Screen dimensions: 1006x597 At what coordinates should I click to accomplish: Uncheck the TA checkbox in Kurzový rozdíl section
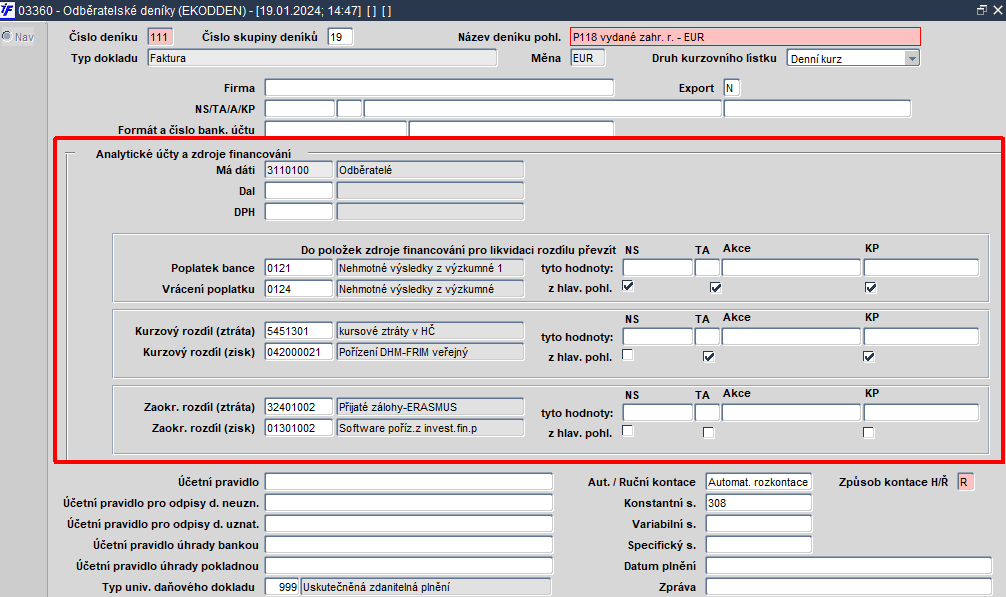click(708, 357)
